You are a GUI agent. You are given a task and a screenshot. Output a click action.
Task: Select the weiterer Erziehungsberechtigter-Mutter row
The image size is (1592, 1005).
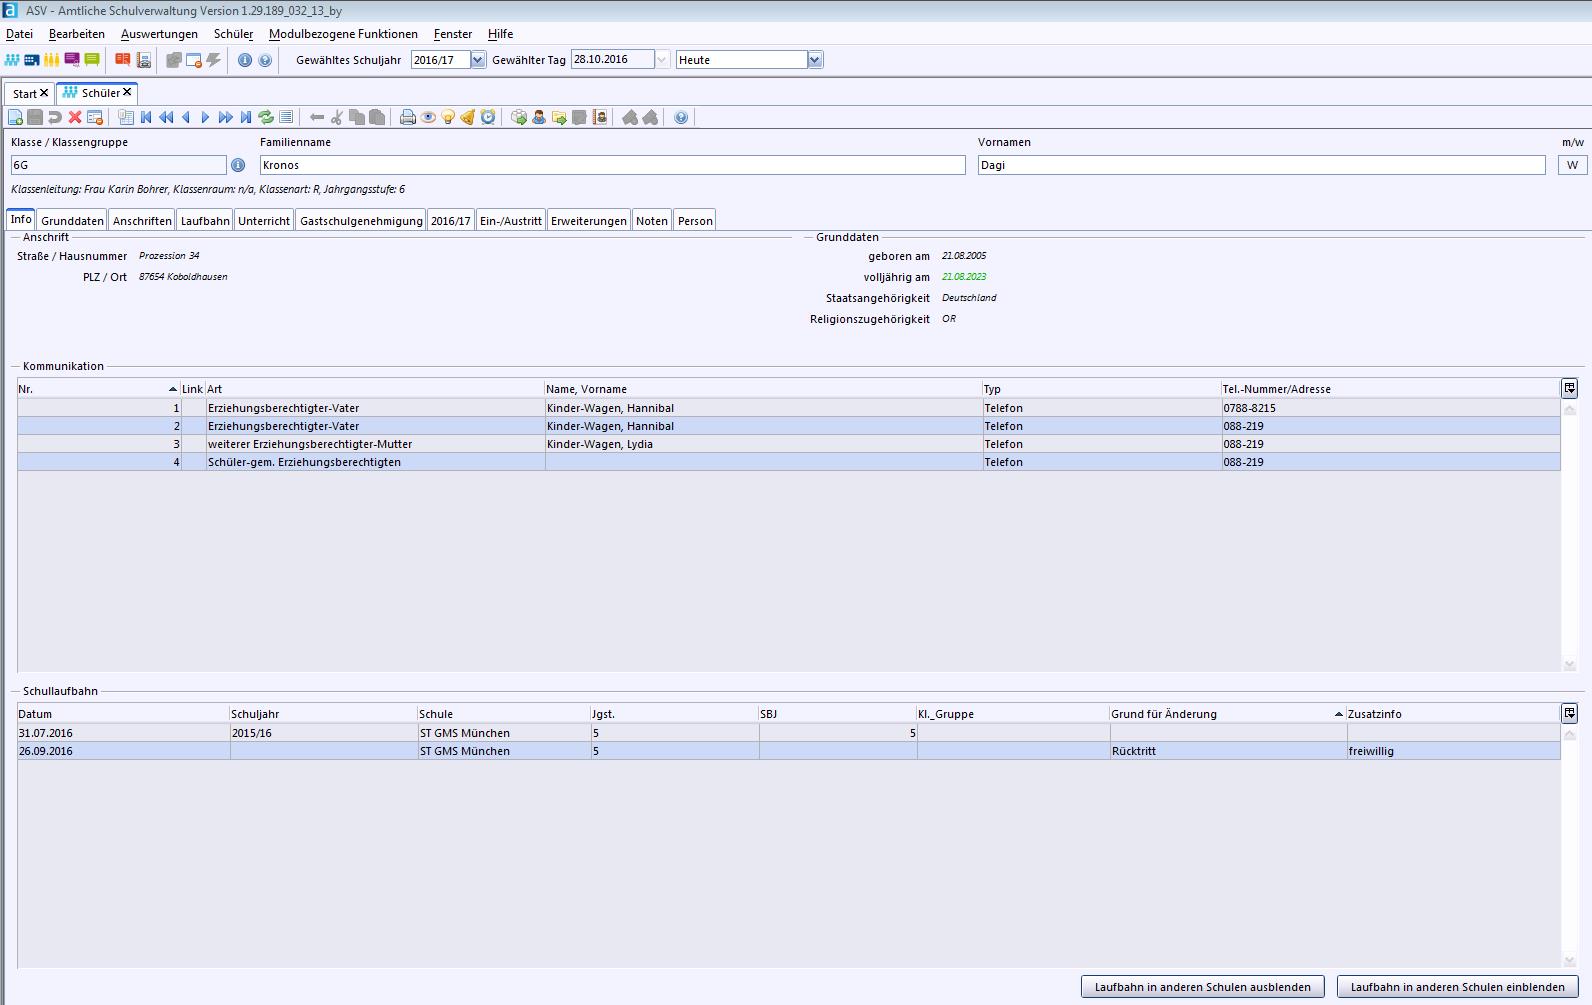point(789,444)
